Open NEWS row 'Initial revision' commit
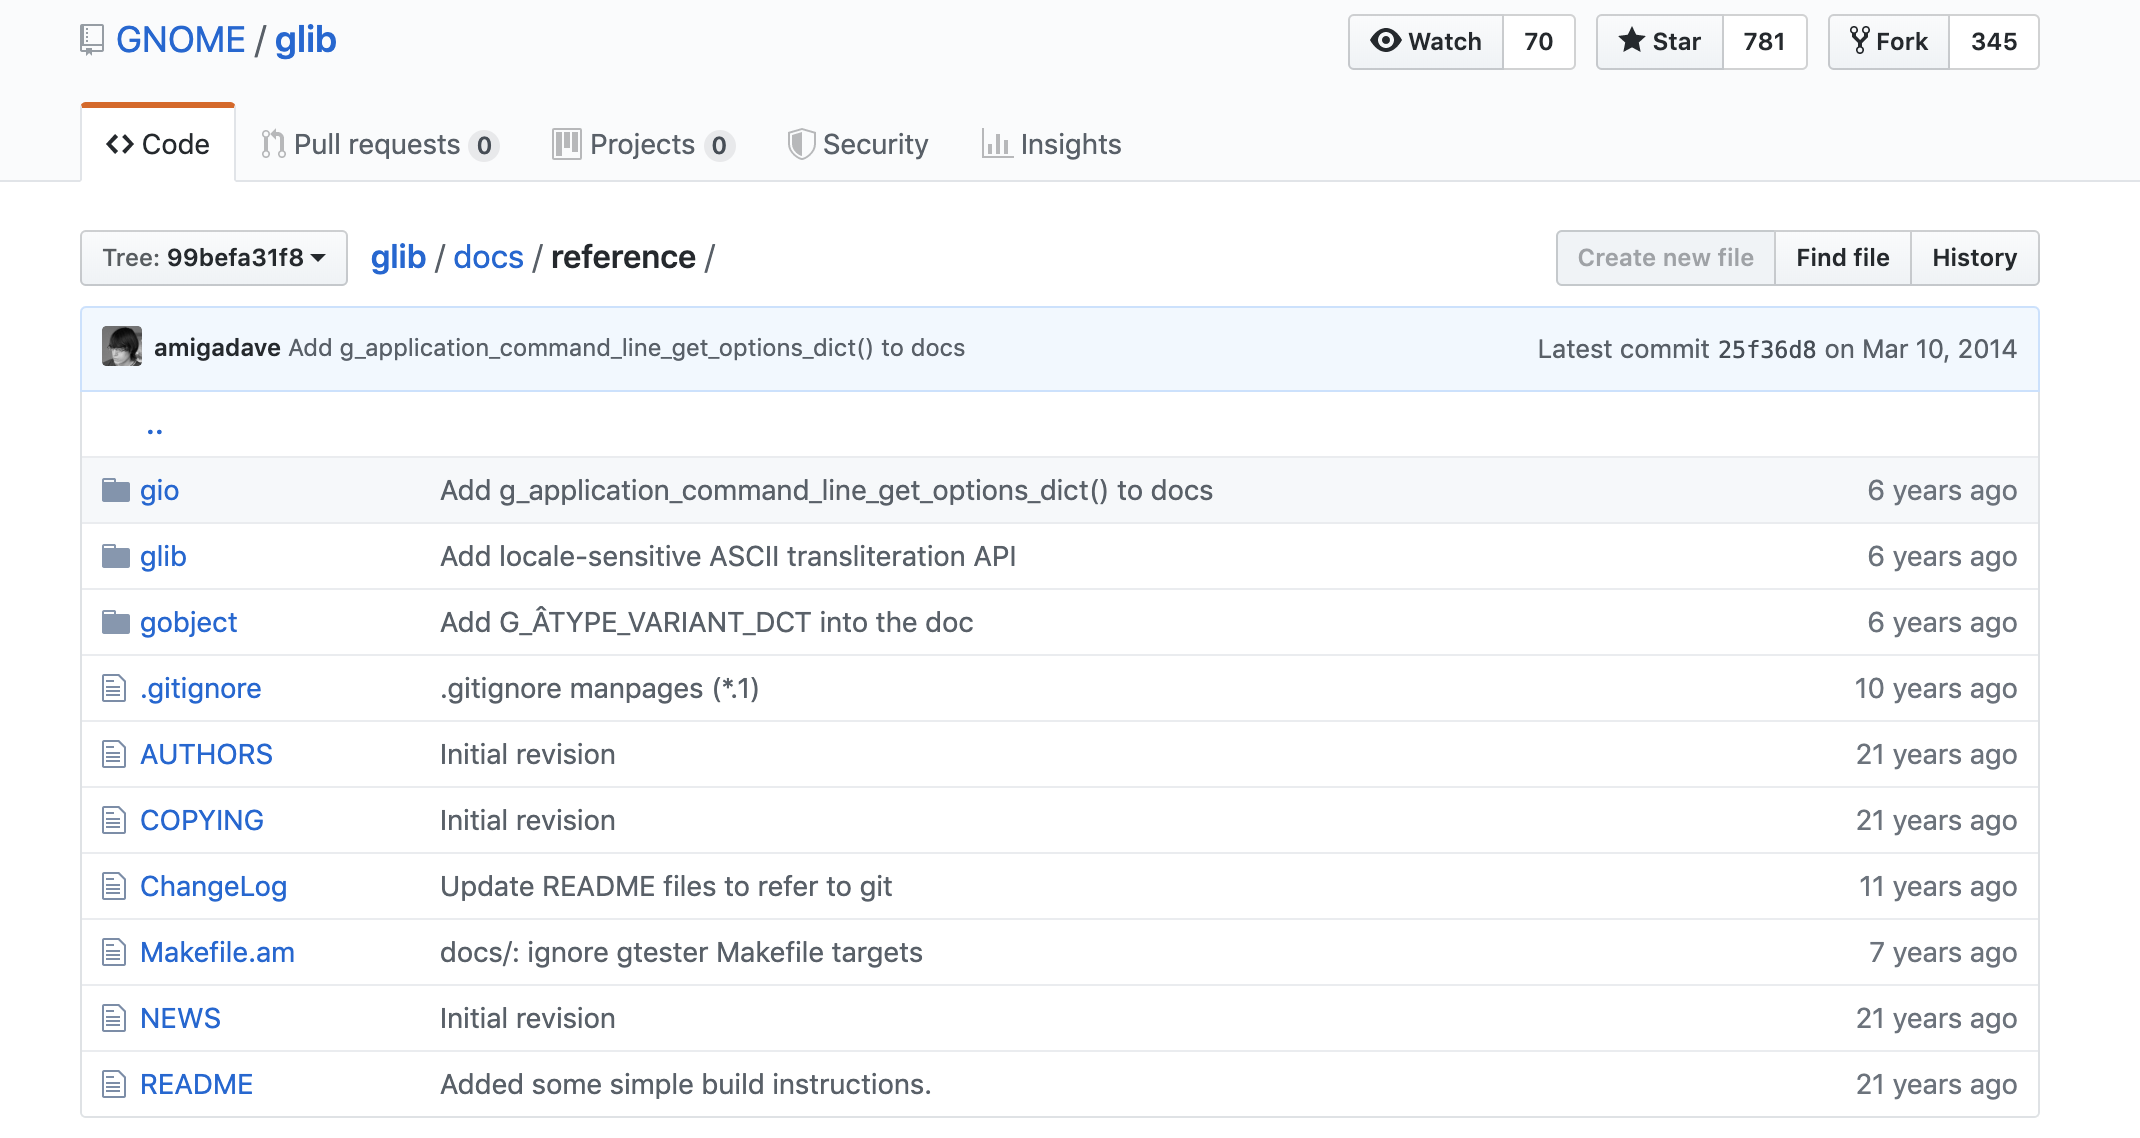Image resolution: width=2140 pixels, height=1138 pixels. coord(527,1018)
